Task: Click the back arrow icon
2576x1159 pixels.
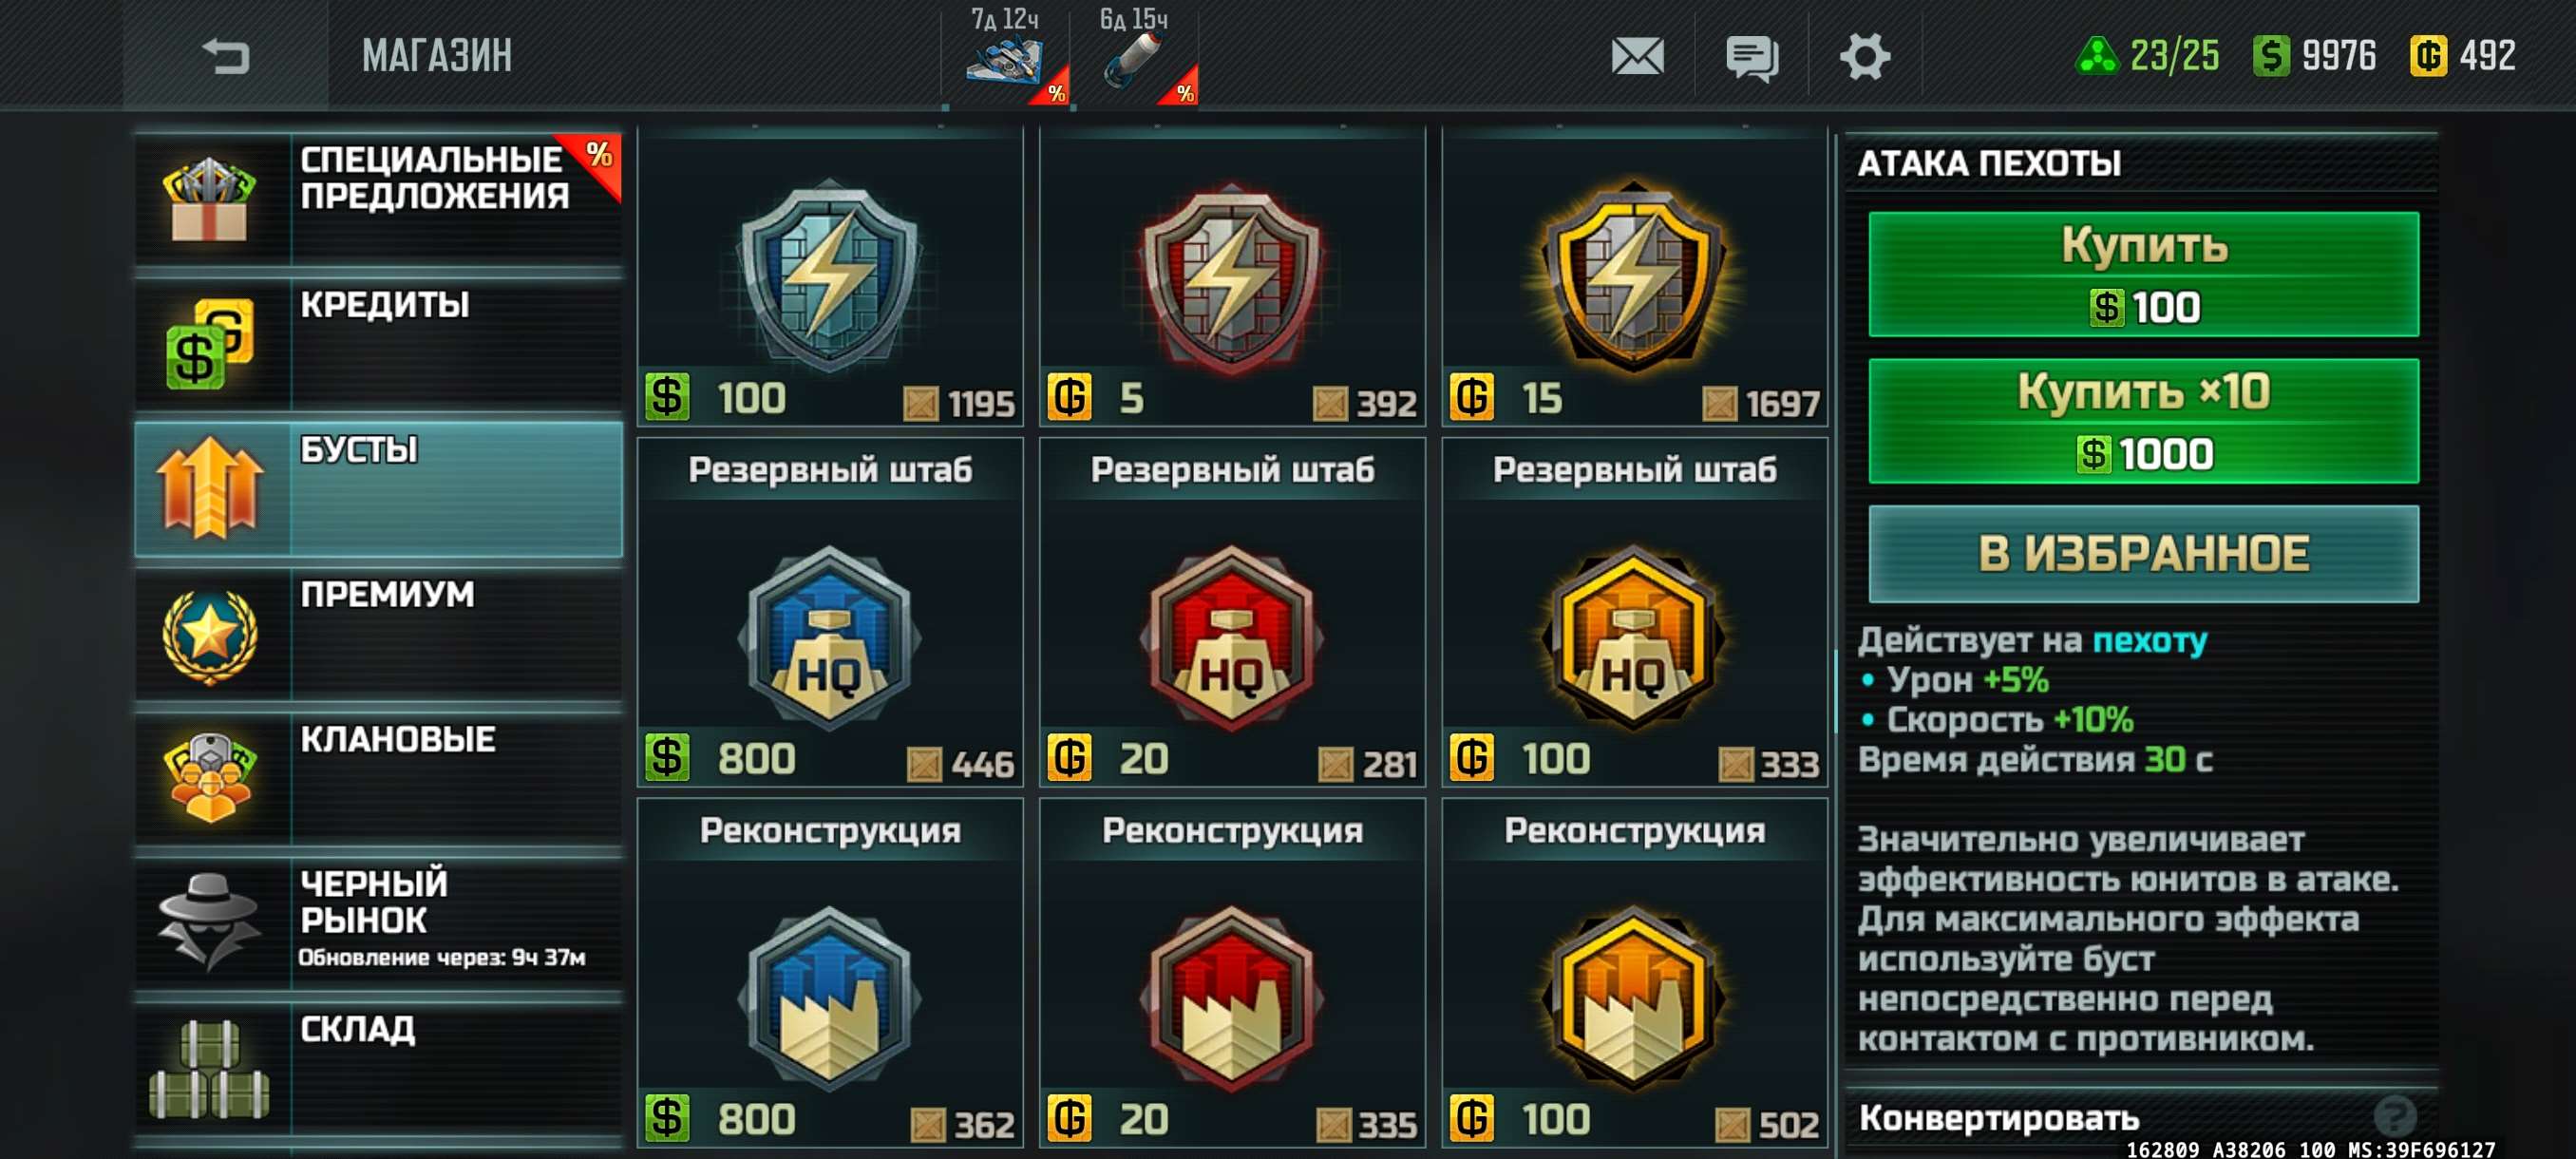Action: [x=226, y=55]
